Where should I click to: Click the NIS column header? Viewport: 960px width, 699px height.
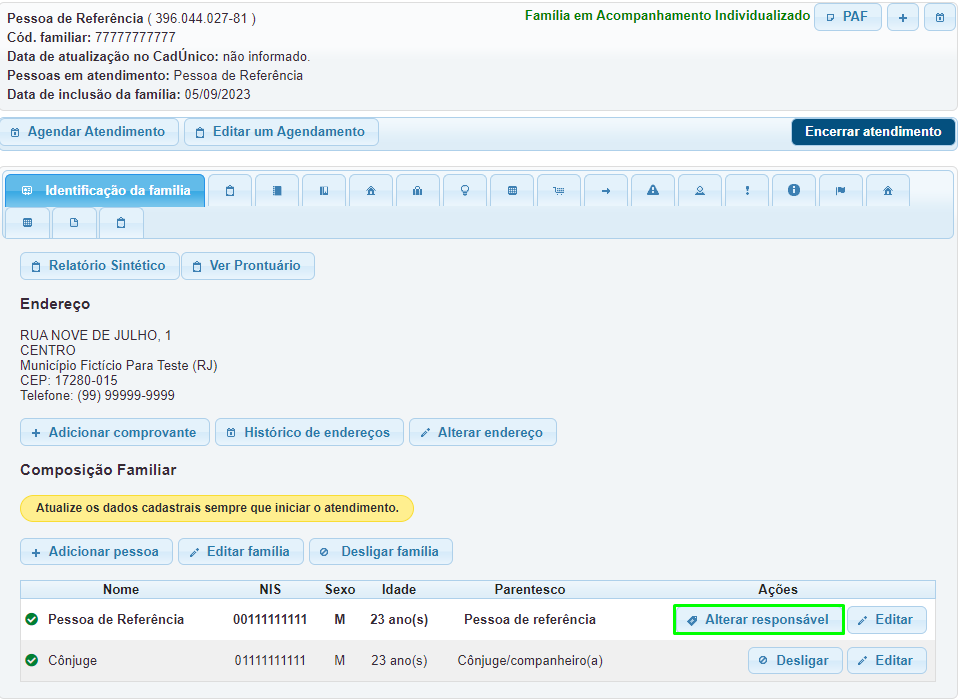[270, 589]
